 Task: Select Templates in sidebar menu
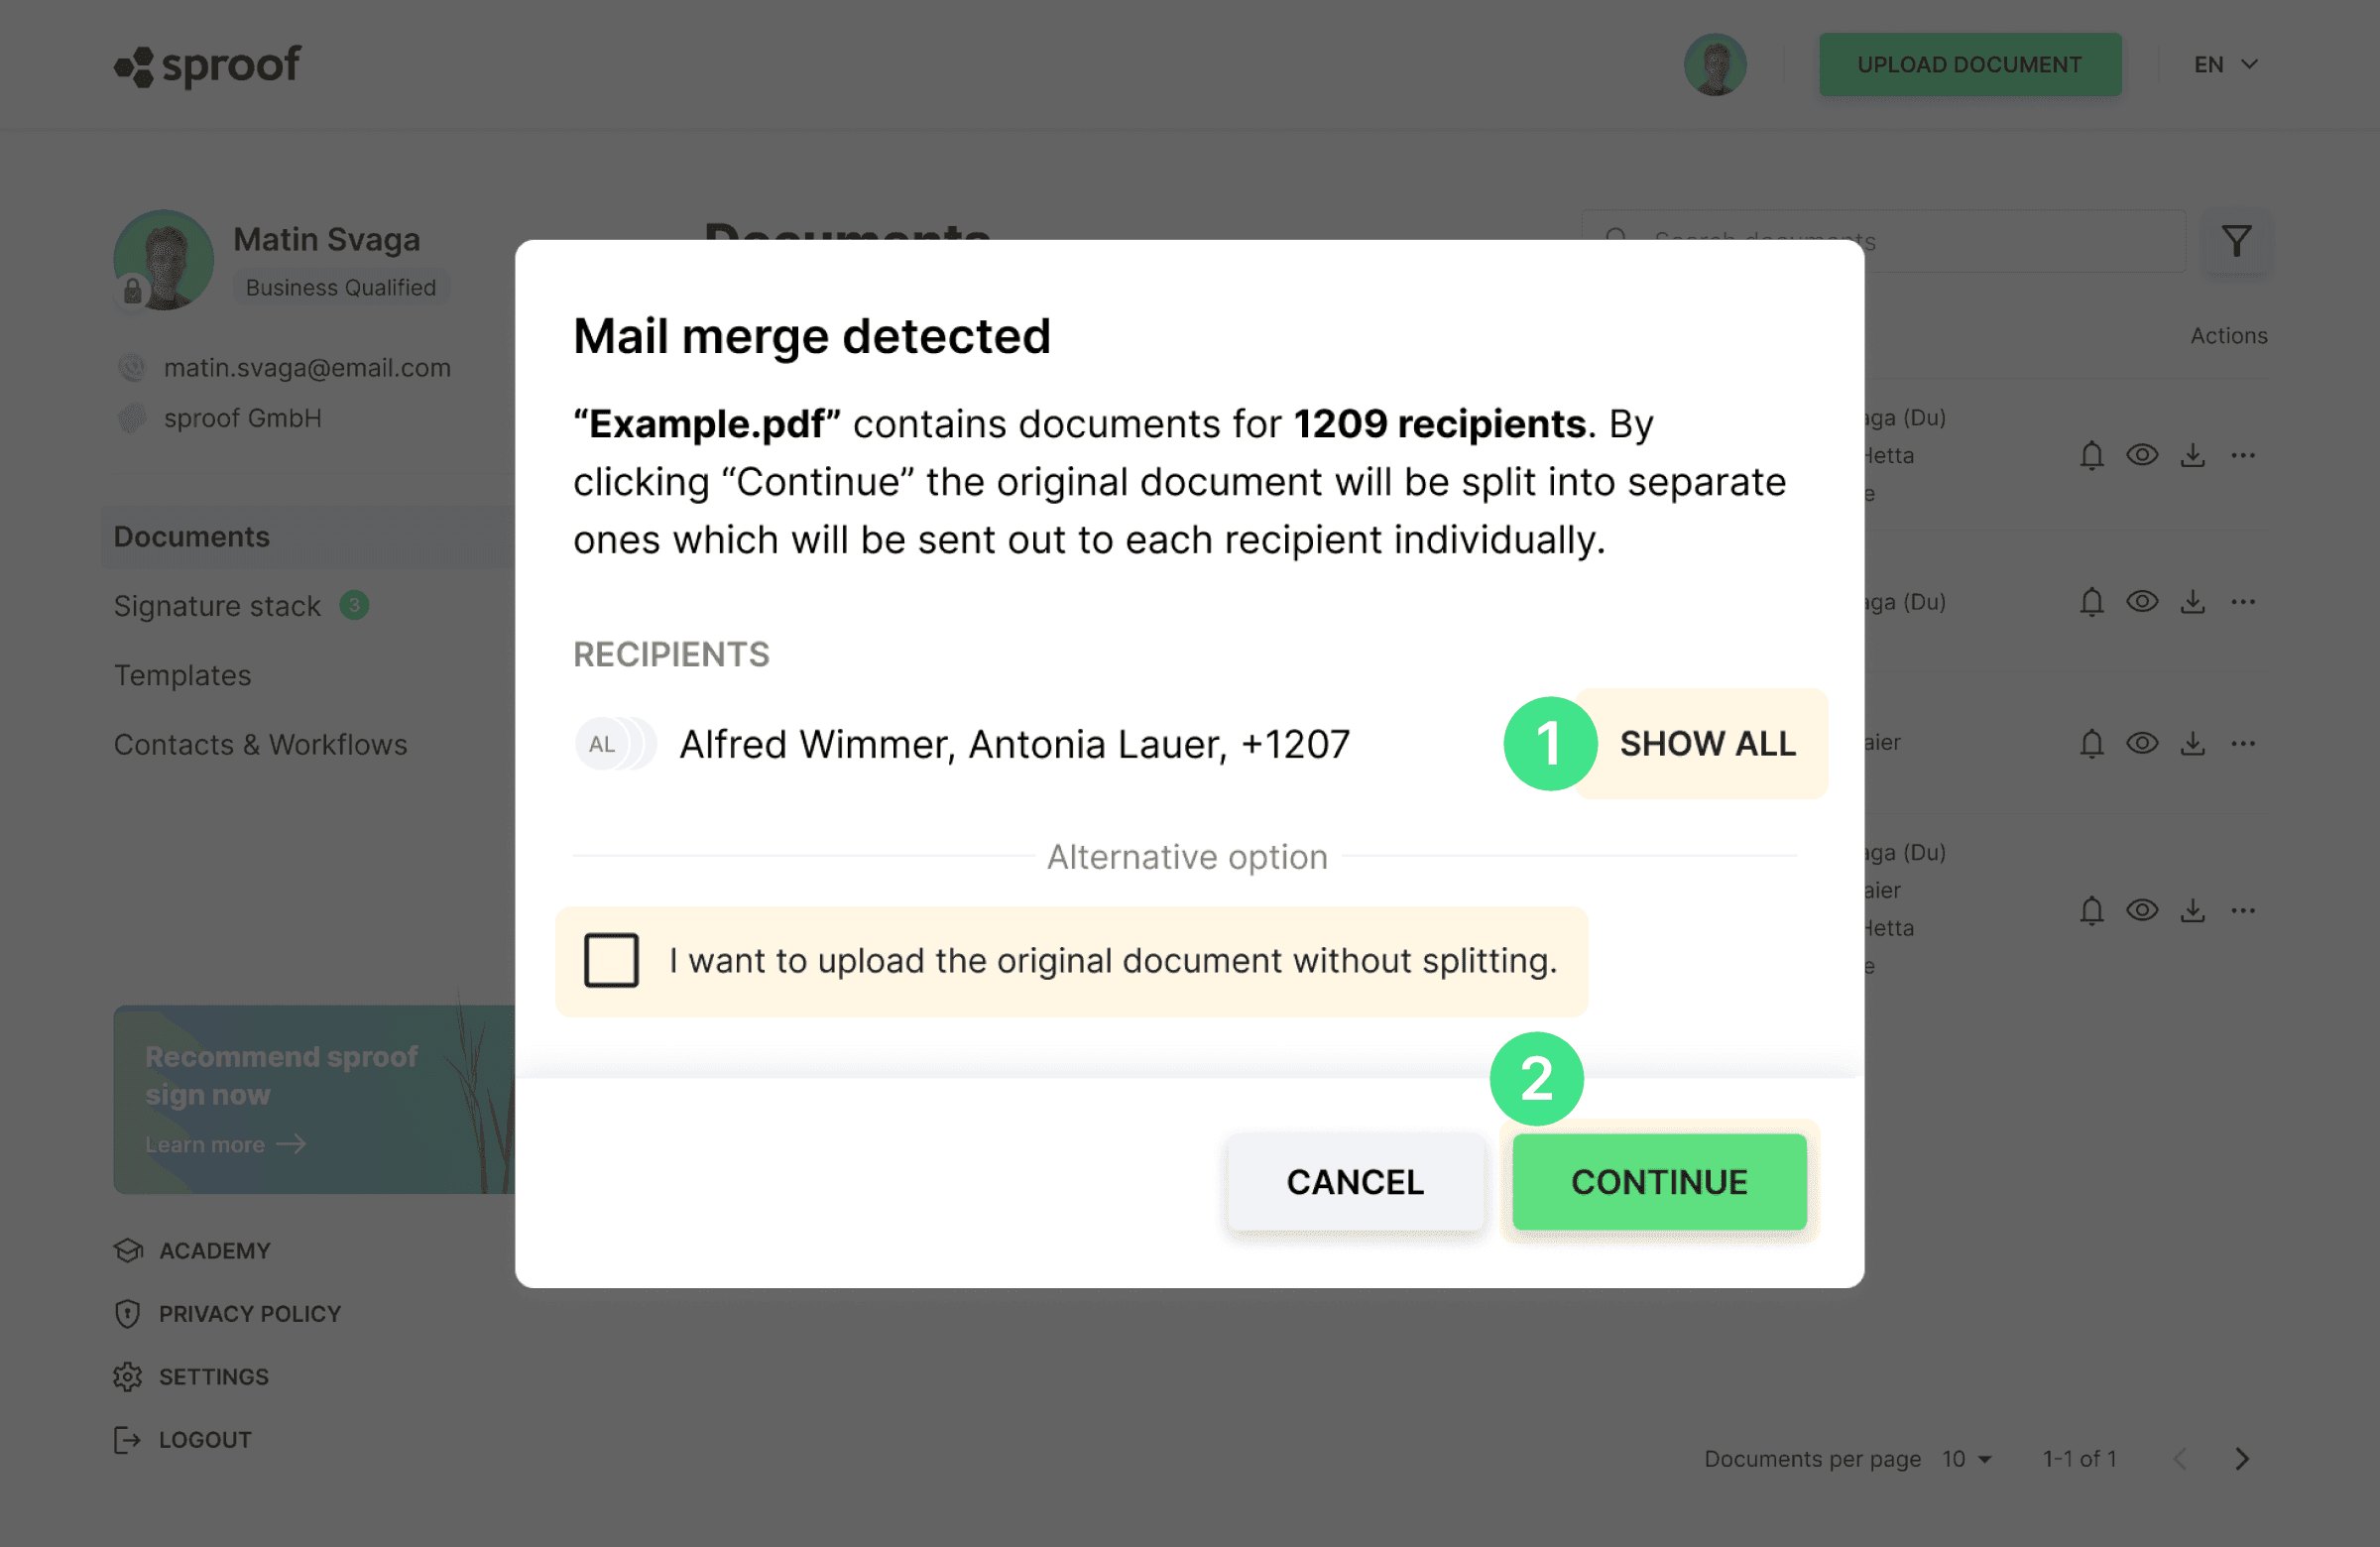pos(182,675)
